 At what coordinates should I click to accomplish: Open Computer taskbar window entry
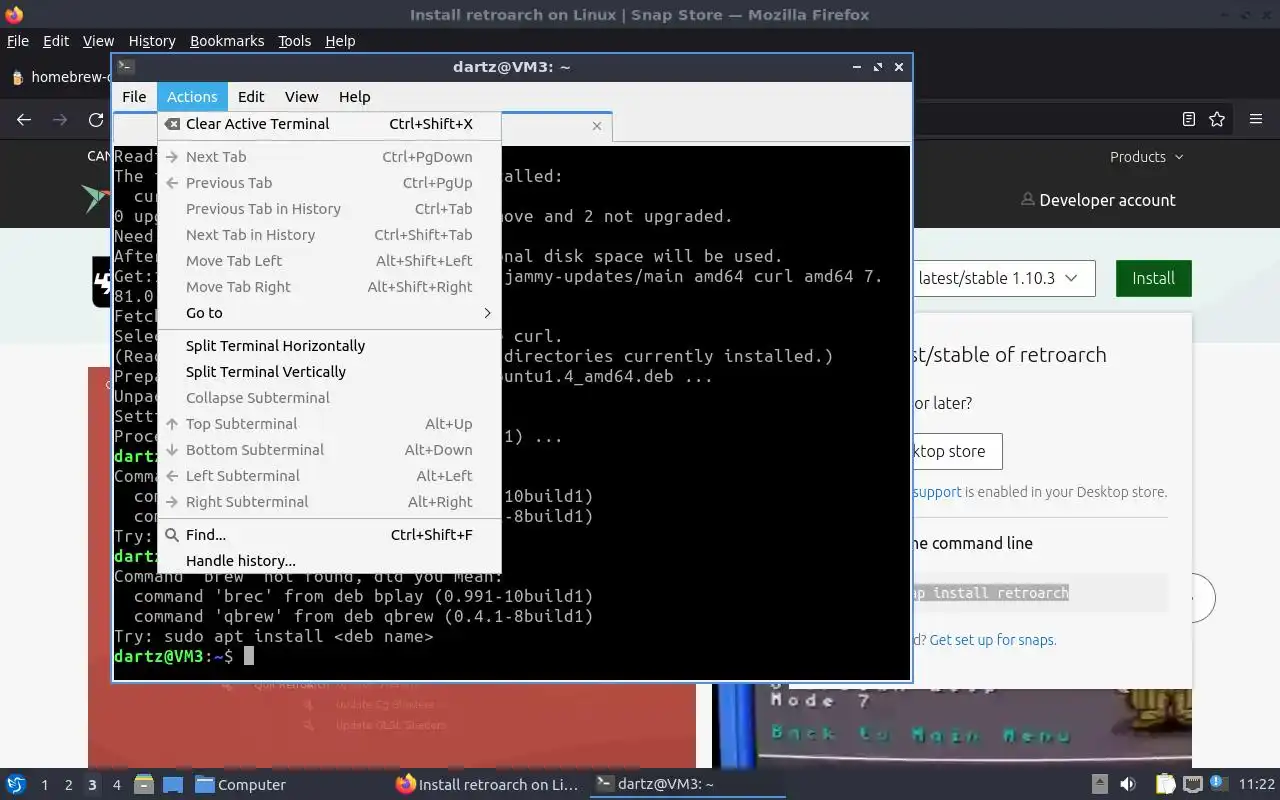click(240, 785)
